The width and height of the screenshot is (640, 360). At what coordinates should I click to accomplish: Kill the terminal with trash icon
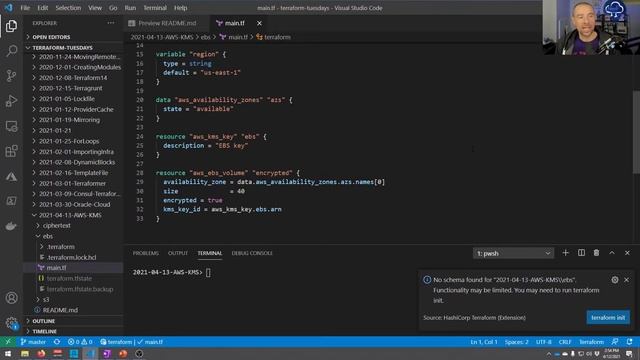click(x=596, y=253)
